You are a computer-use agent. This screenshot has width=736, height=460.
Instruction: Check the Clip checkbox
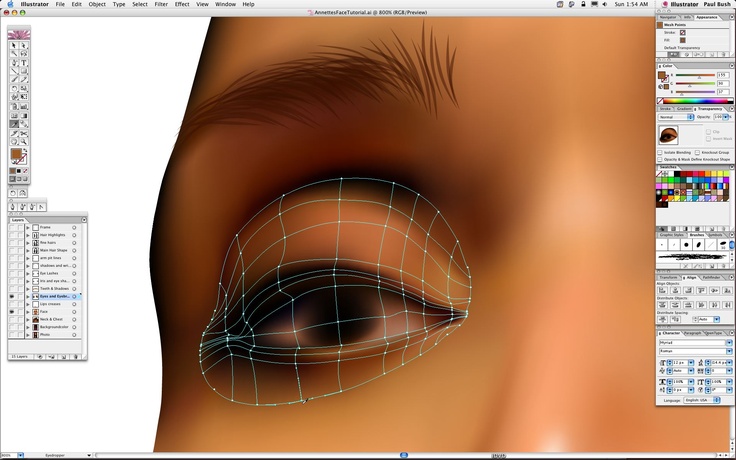pyautogui.click(x=708, y=132)
